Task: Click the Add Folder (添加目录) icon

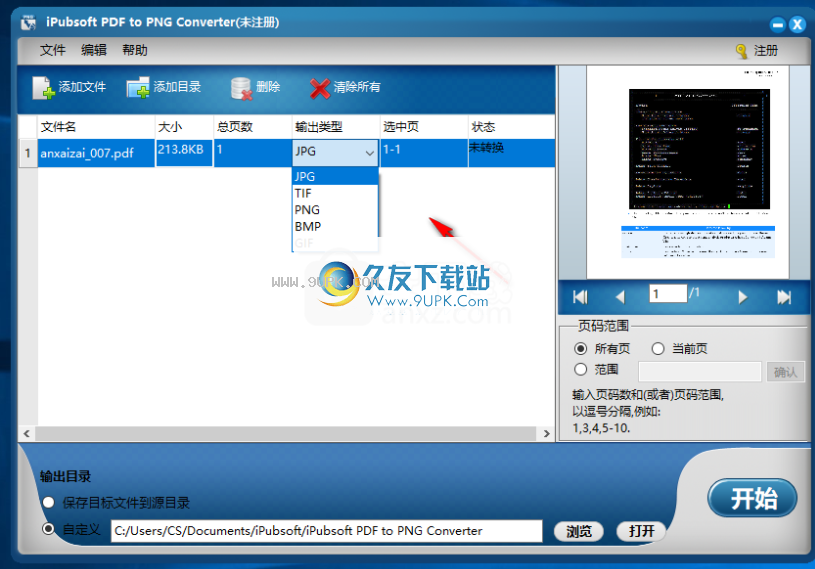Action: click(x=138, y=87)
